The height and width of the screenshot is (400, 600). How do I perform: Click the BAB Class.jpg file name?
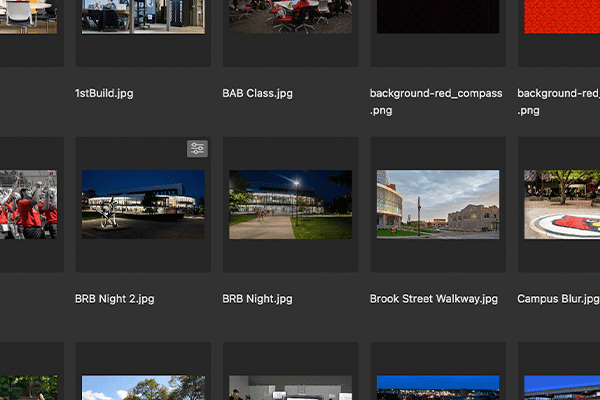(257, 94)
